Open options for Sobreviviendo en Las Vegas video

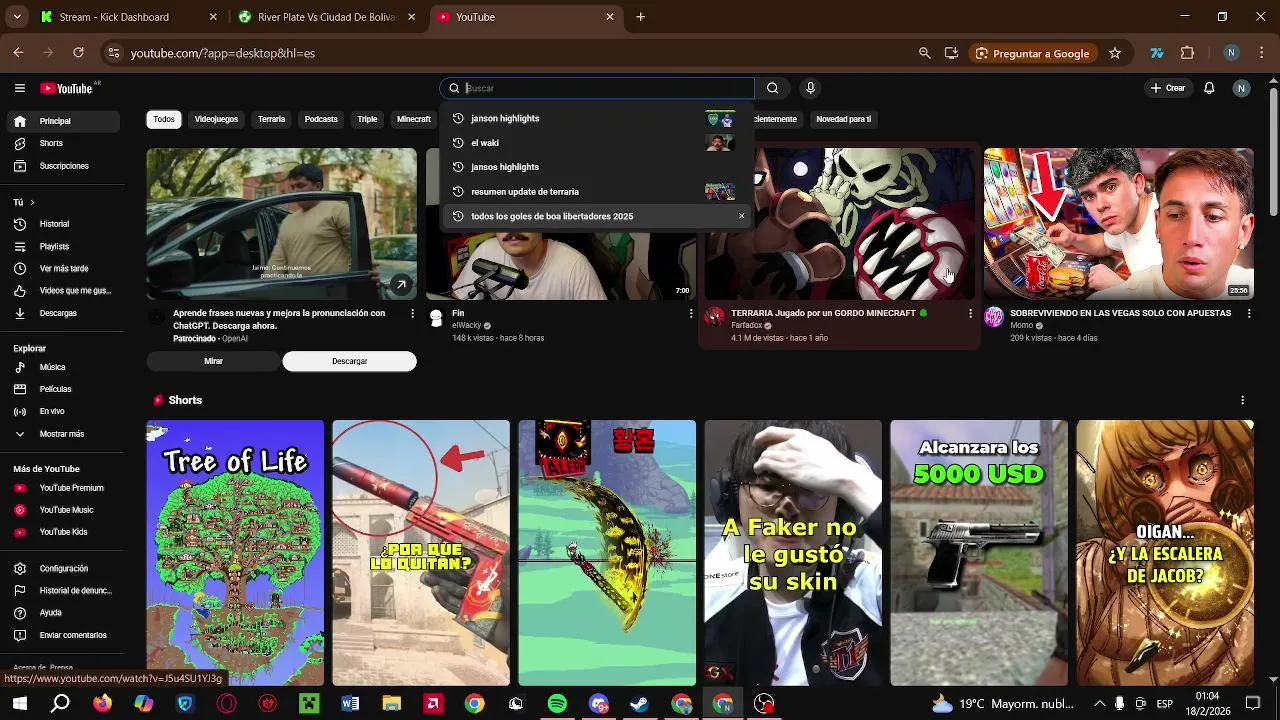tap(1249, 313)
